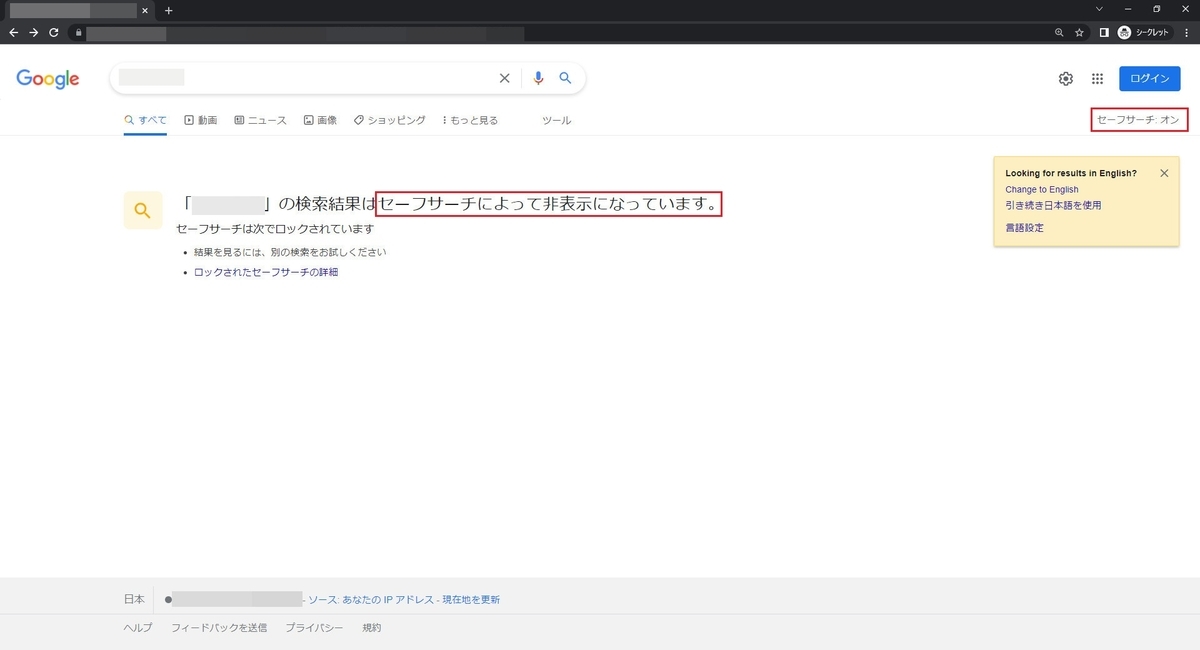This screenshot has width=1200, height=650.
Task: Switch to the 画像 tab
Action: tap(320, 120)
